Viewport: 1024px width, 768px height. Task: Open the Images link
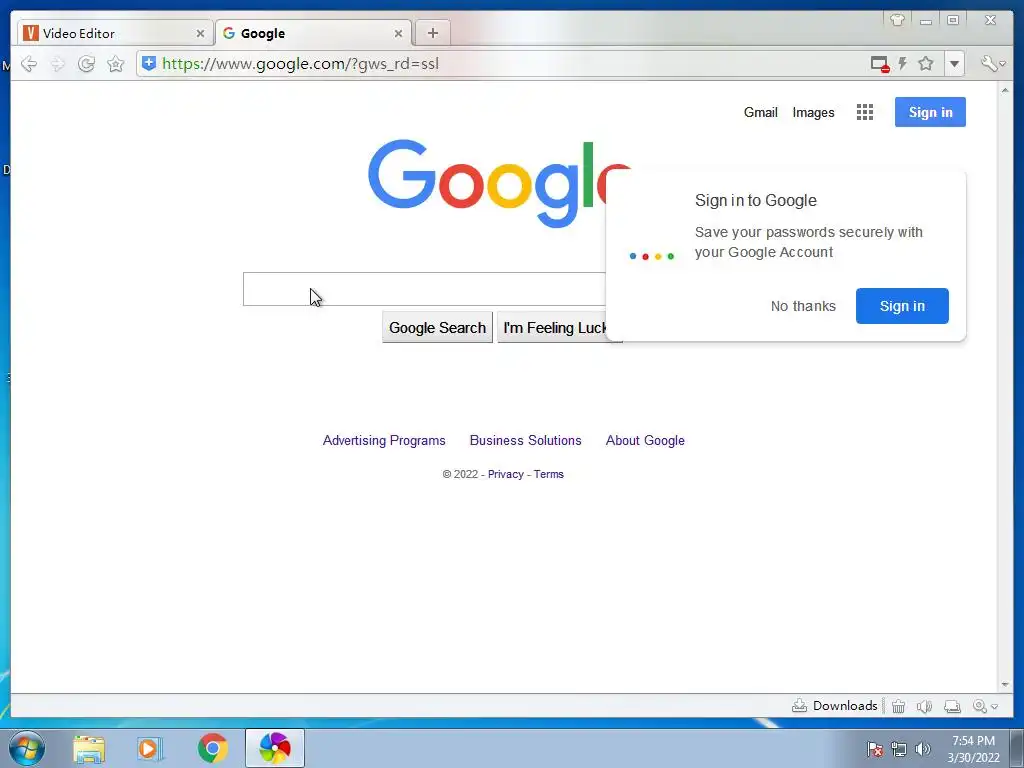point(813,112)
